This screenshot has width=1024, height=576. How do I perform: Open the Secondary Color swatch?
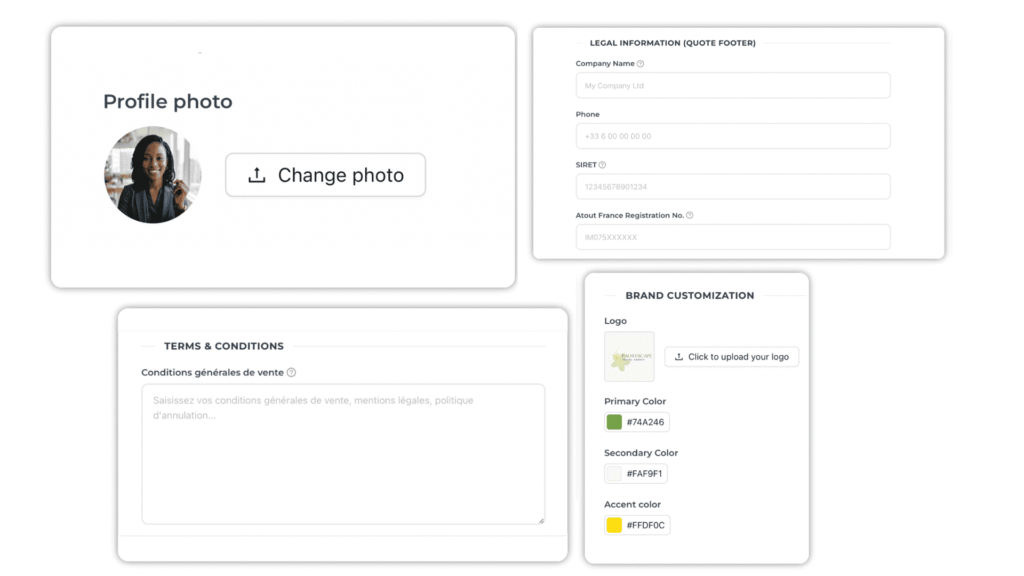(614, 474)
